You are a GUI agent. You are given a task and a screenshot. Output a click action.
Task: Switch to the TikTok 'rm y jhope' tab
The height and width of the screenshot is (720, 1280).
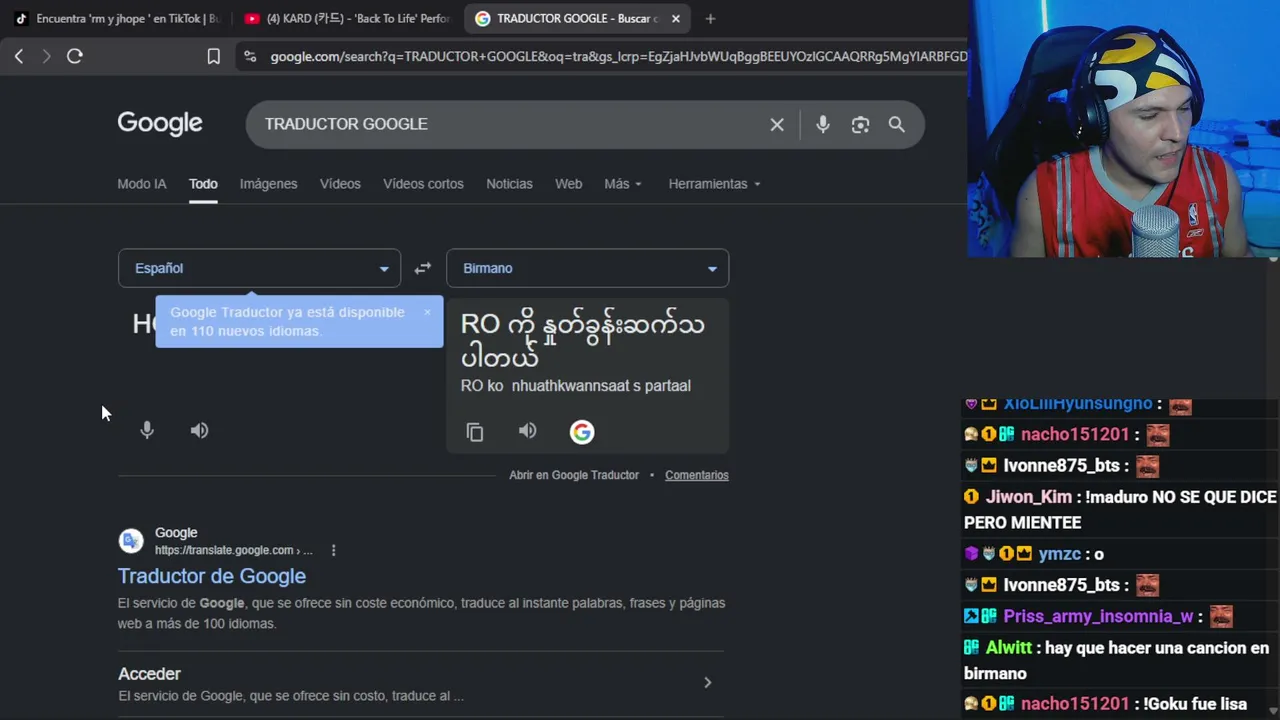pos(116,19)
